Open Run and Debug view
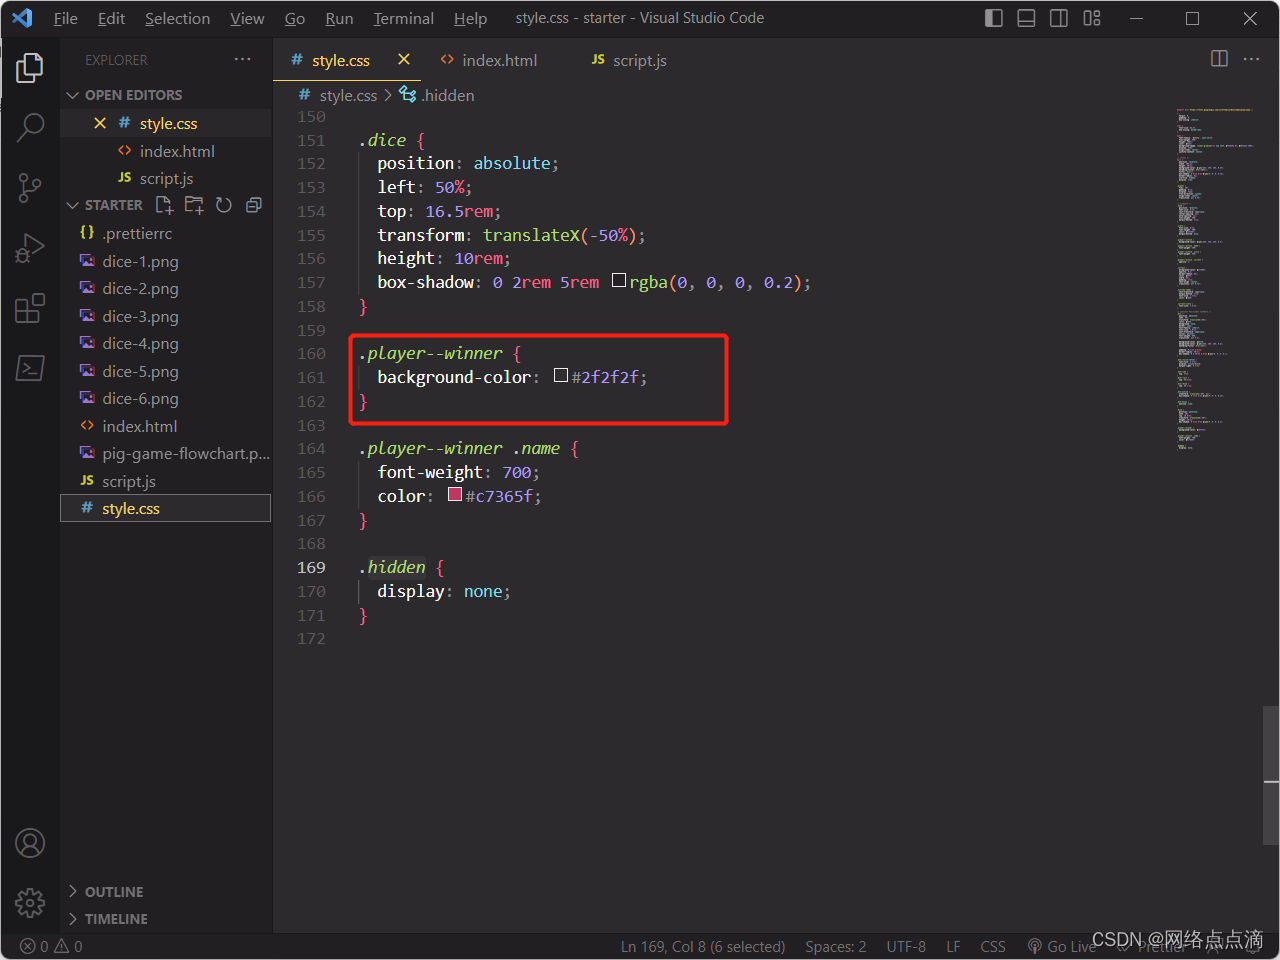This screenshot has width=1280, height=960. pyautogui.click(x=30, y=248)
